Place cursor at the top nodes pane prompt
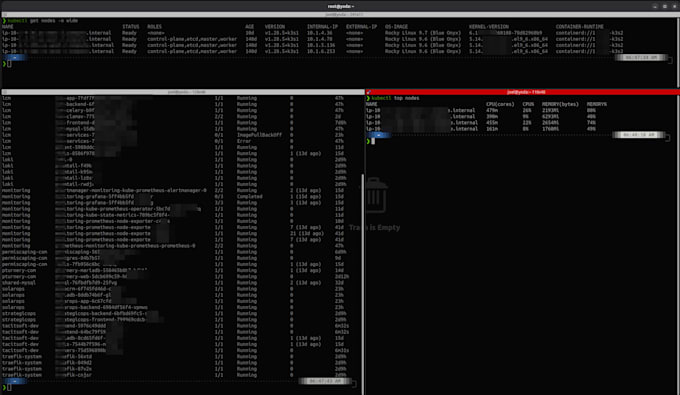The width and height of the screenshot is (680, 395). click(373, 141)
